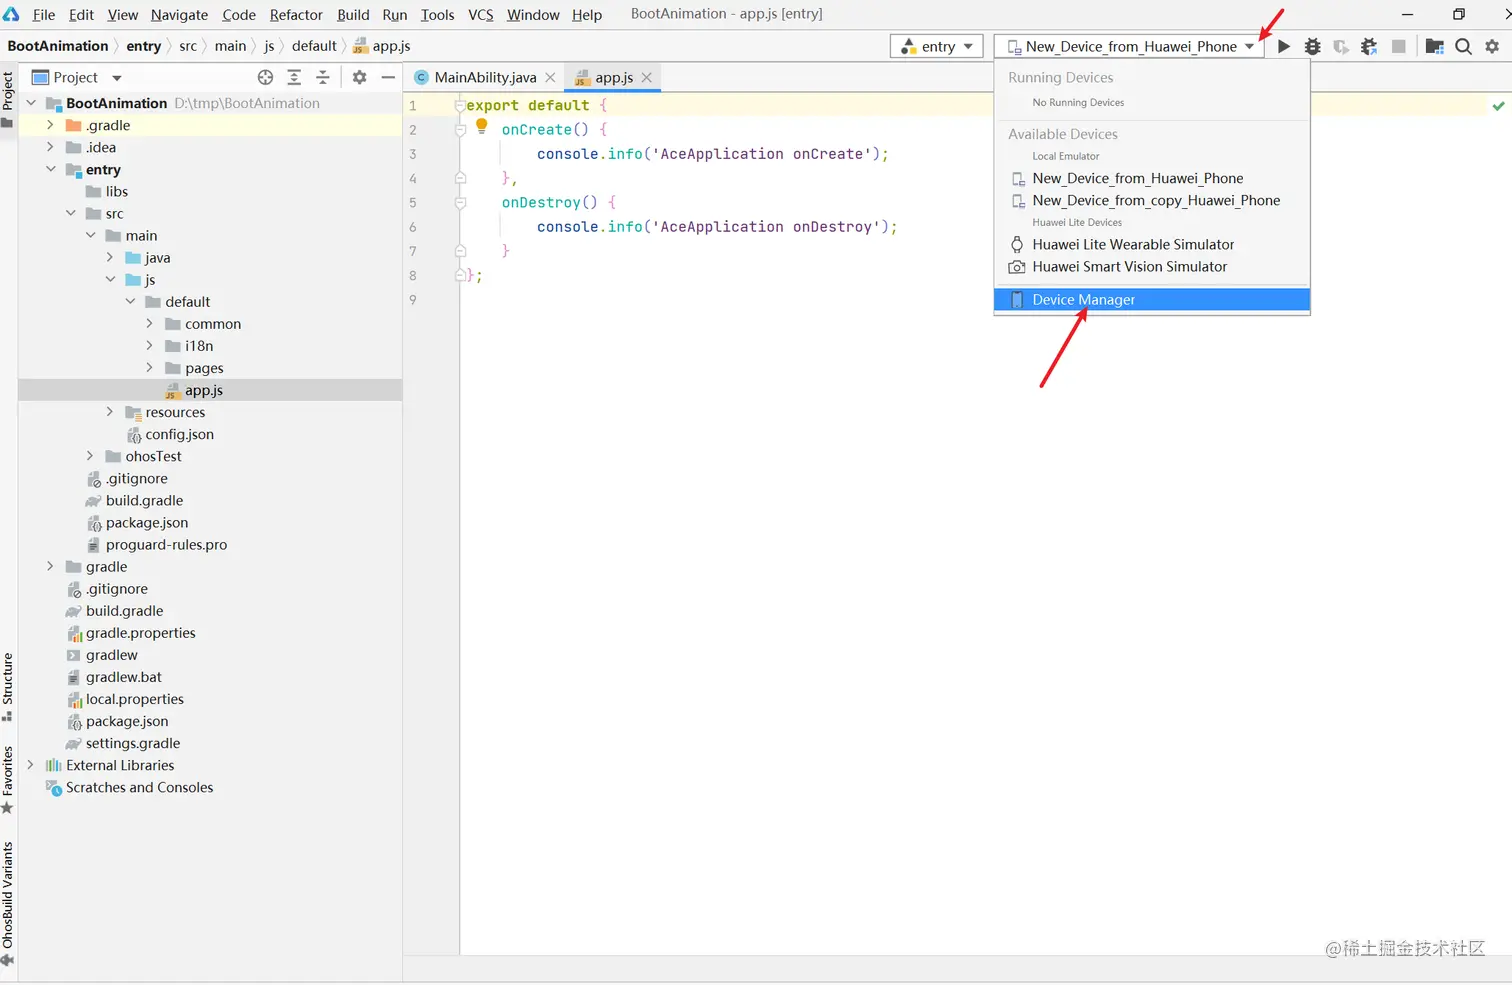The width and height of the screenshot is (1512, 985).
Task: Expand the common folder
Action: [150, 323]
